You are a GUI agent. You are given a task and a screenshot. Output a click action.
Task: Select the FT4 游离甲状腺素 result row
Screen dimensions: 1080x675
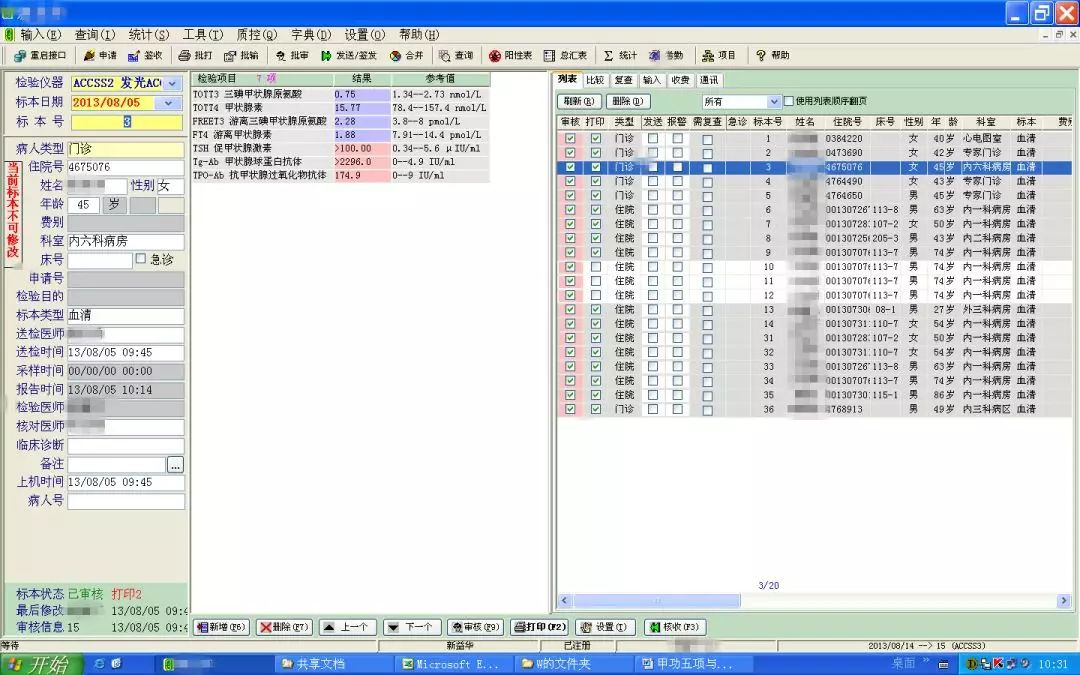pyautogui.click(x=340, y=135)
